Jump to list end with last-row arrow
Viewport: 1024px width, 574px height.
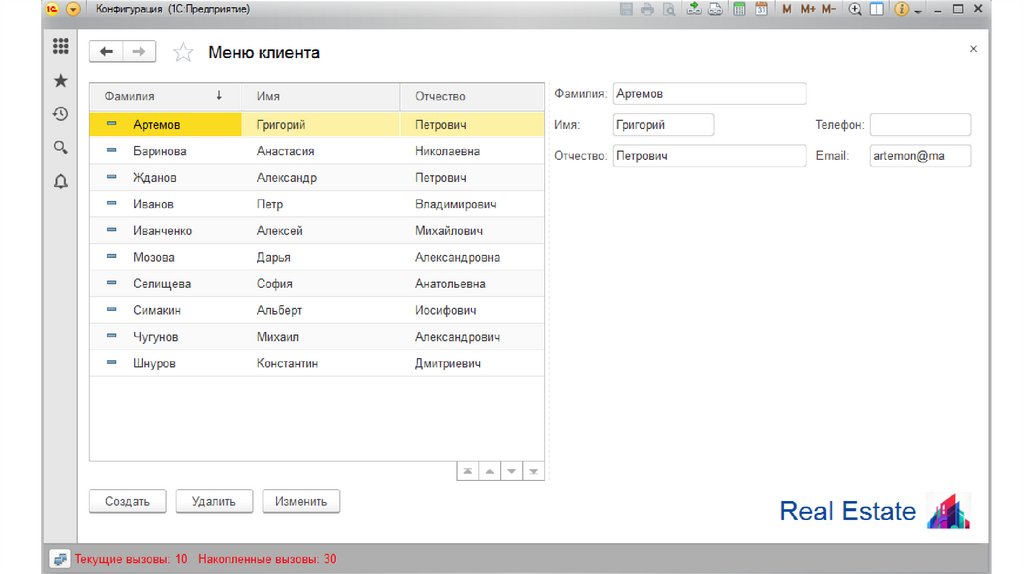click(x=534, y=471)
